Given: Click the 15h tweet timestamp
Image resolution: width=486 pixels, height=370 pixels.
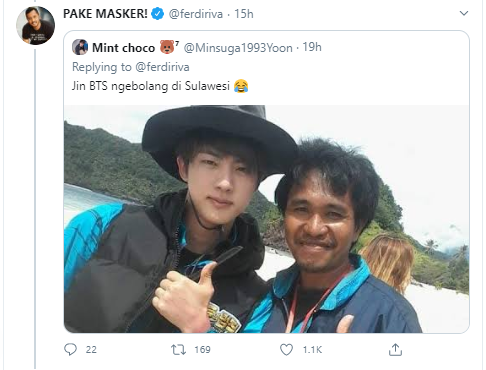Looking at the screenshot, I should click(244, 14).
